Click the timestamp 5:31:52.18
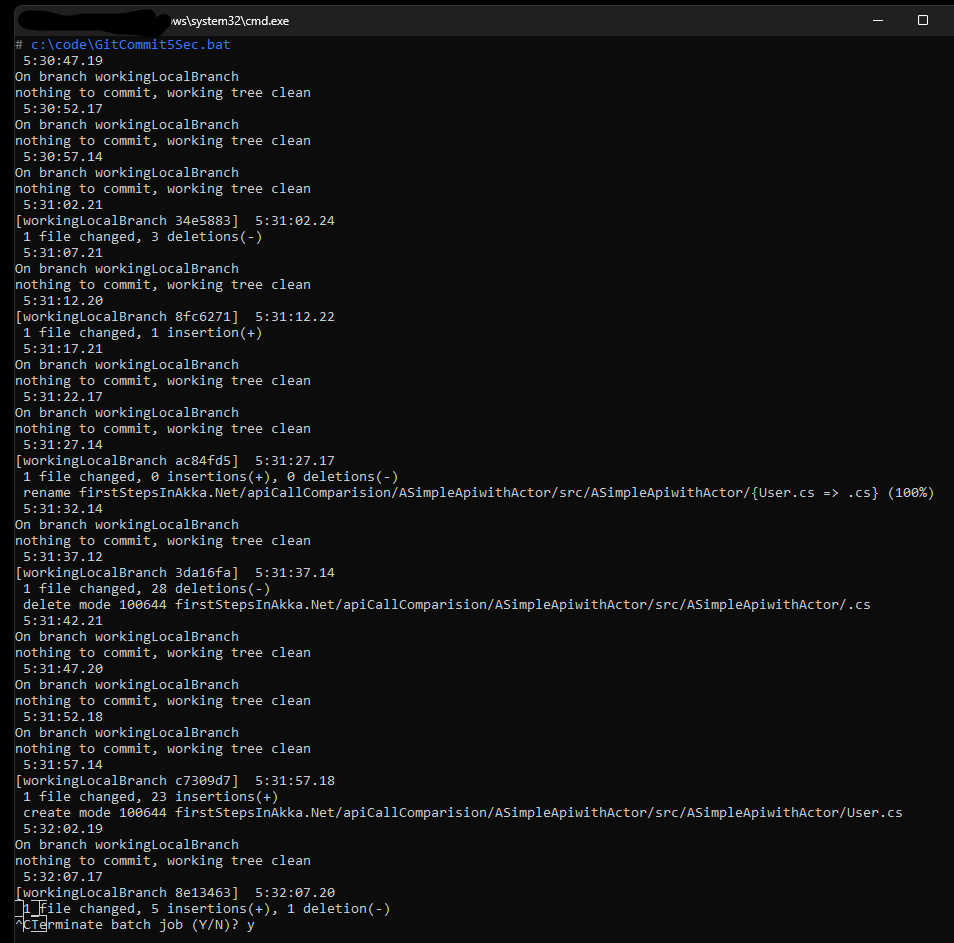 [x=63, y=717]
